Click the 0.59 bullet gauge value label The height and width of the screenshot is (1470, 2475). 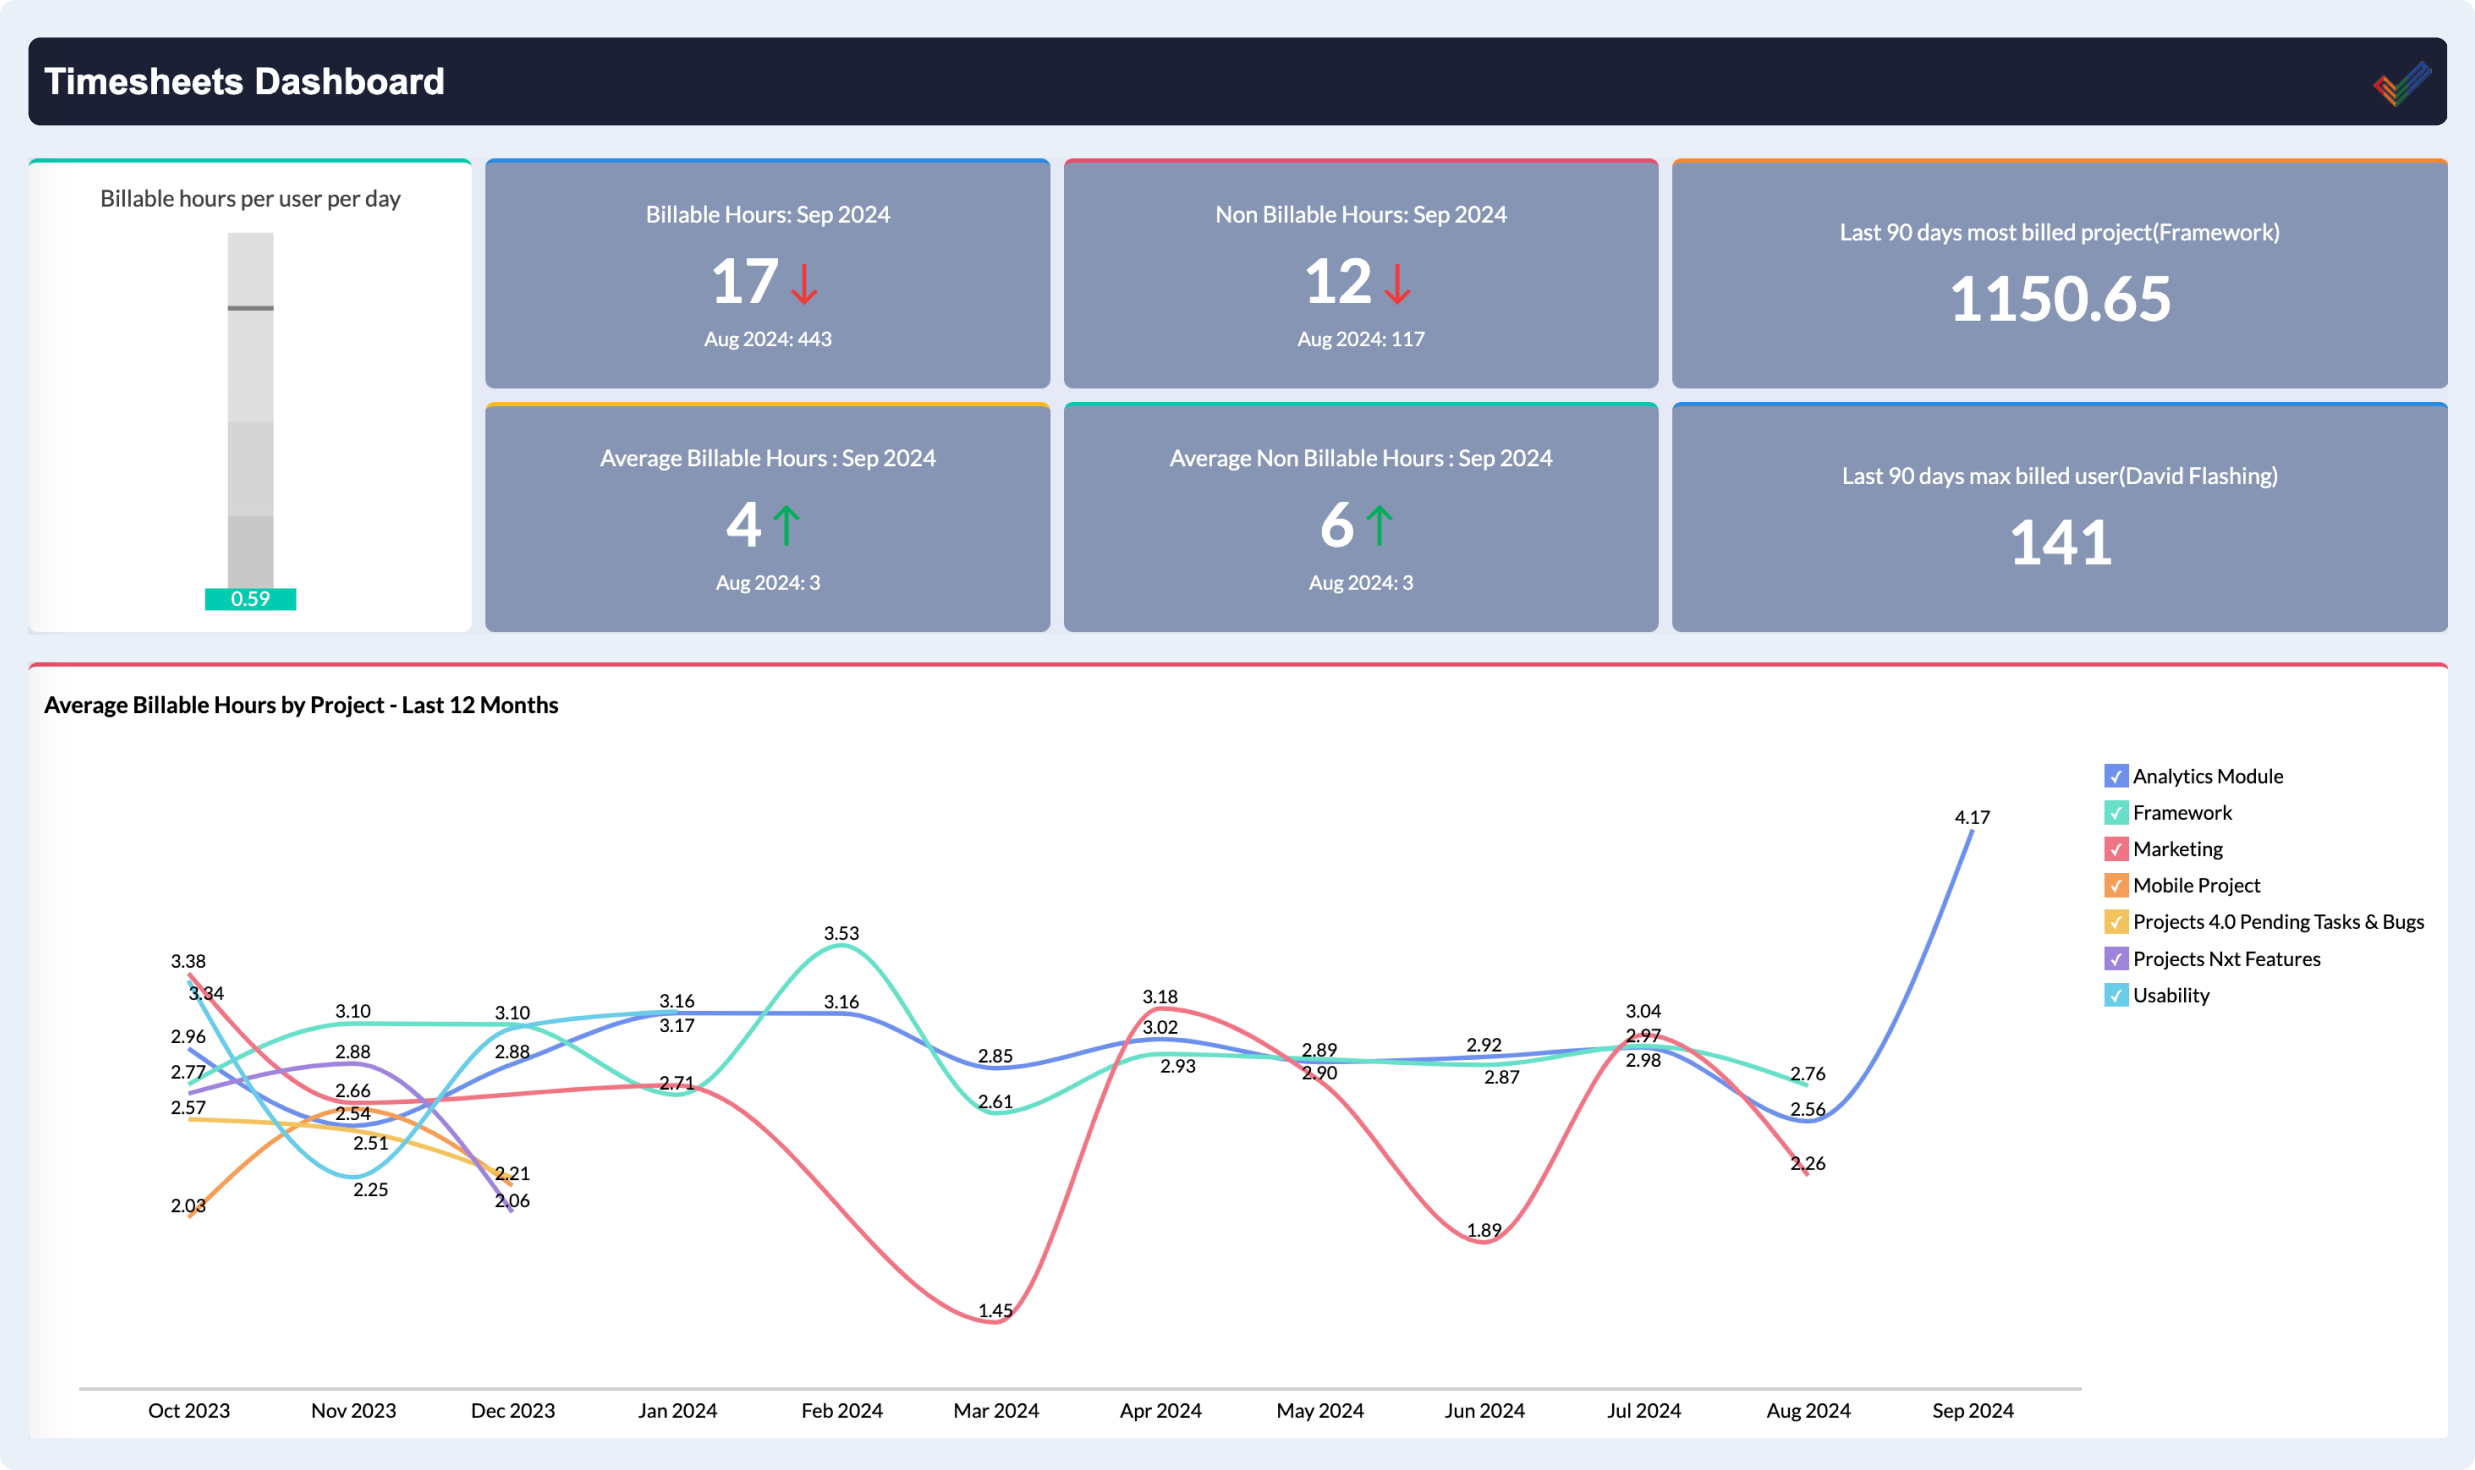tap(250, 599)
